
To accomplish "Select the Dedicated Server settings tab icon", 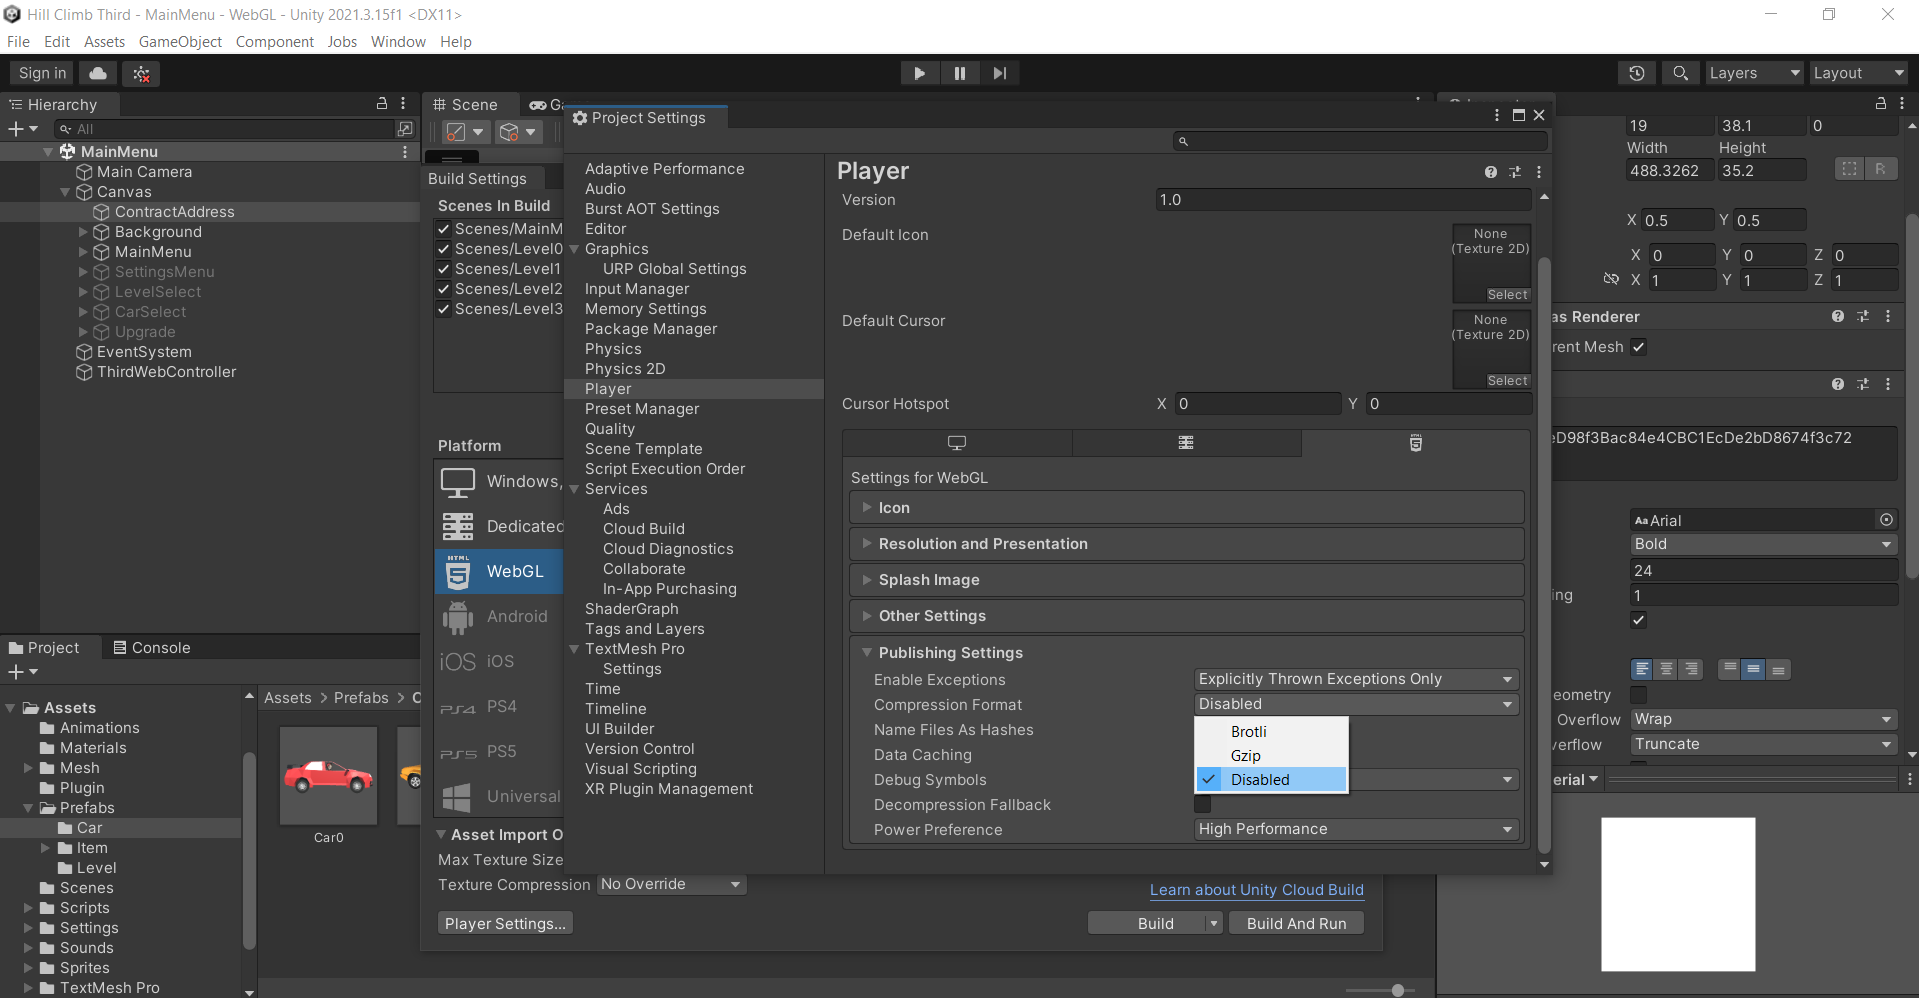I will click(x=1186, y=443).
